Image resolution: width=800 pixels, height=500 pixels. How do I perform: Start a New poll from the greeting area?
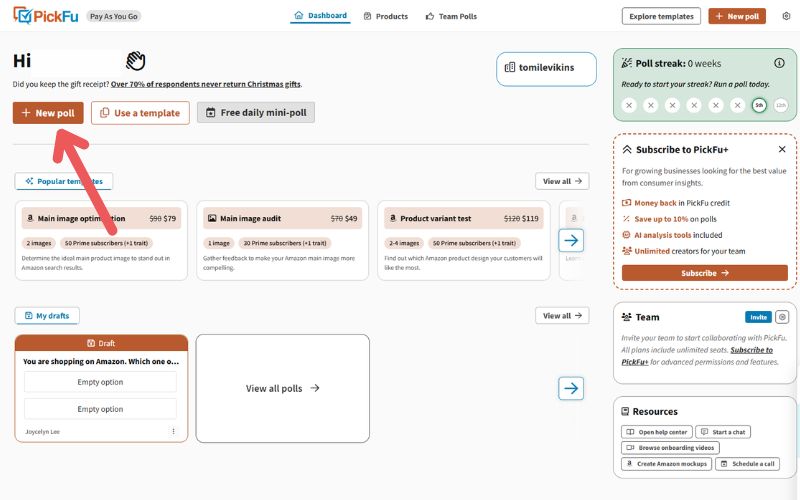point(48,113)
